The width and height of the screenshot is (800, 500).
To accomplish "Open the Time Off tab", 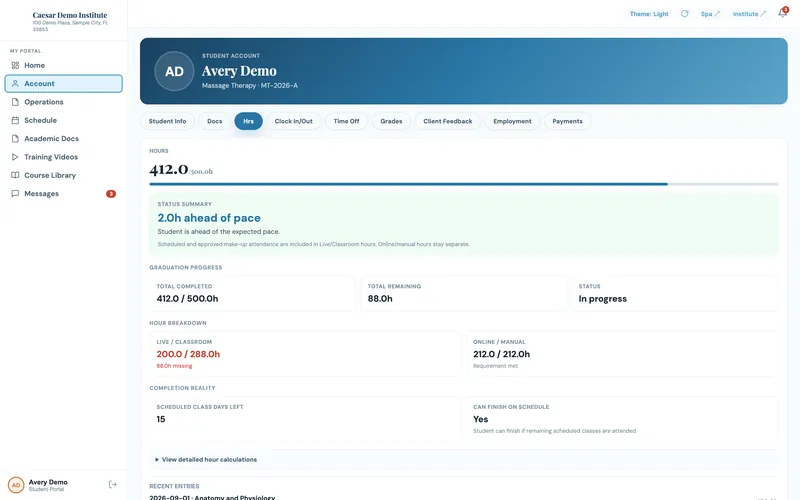I will click(x=346, y=121).
